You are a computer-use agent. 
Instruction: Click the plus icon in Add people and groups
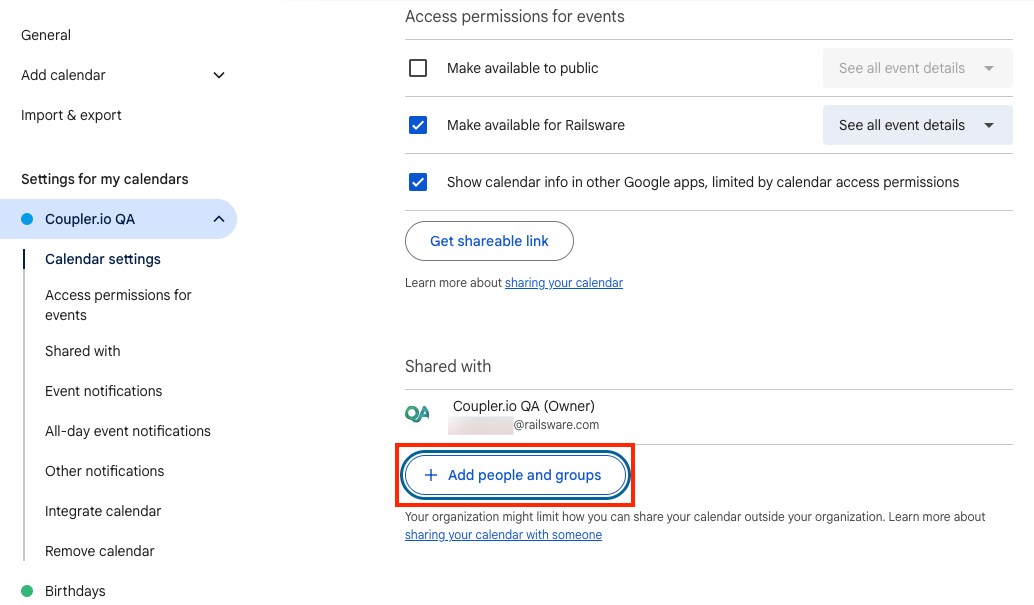(x=430, y=475)
